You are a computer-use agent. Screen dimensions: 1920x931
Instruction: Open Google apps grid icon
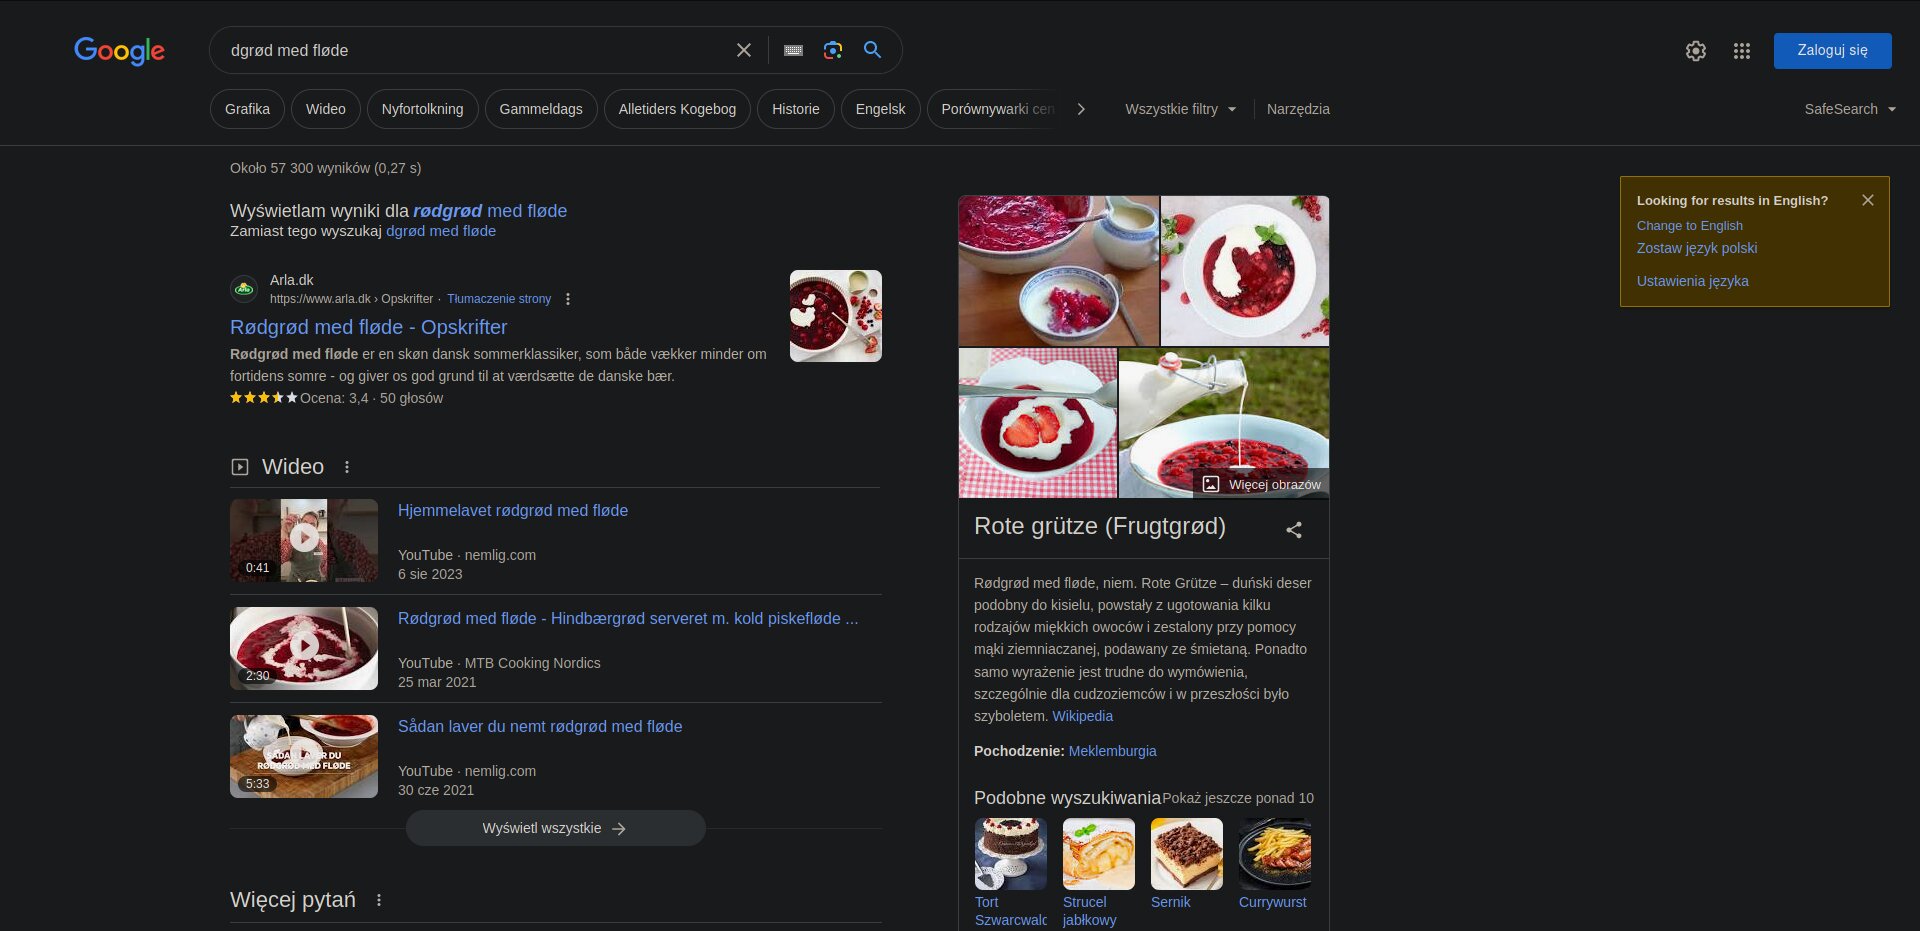click(x=1742, y=51)
